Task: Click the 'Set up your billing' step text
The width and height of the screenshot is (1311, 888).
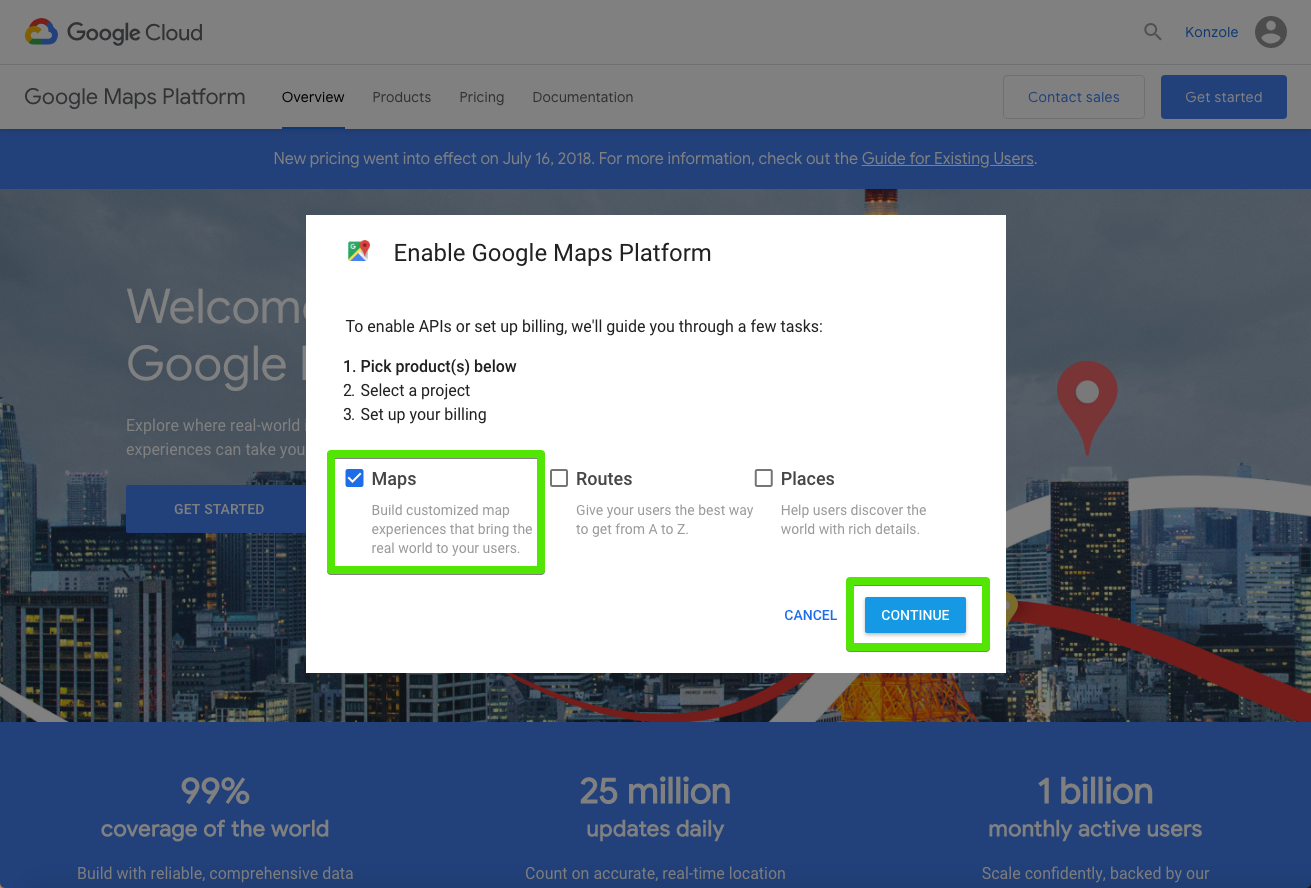Action: click(x=423, y=414)
